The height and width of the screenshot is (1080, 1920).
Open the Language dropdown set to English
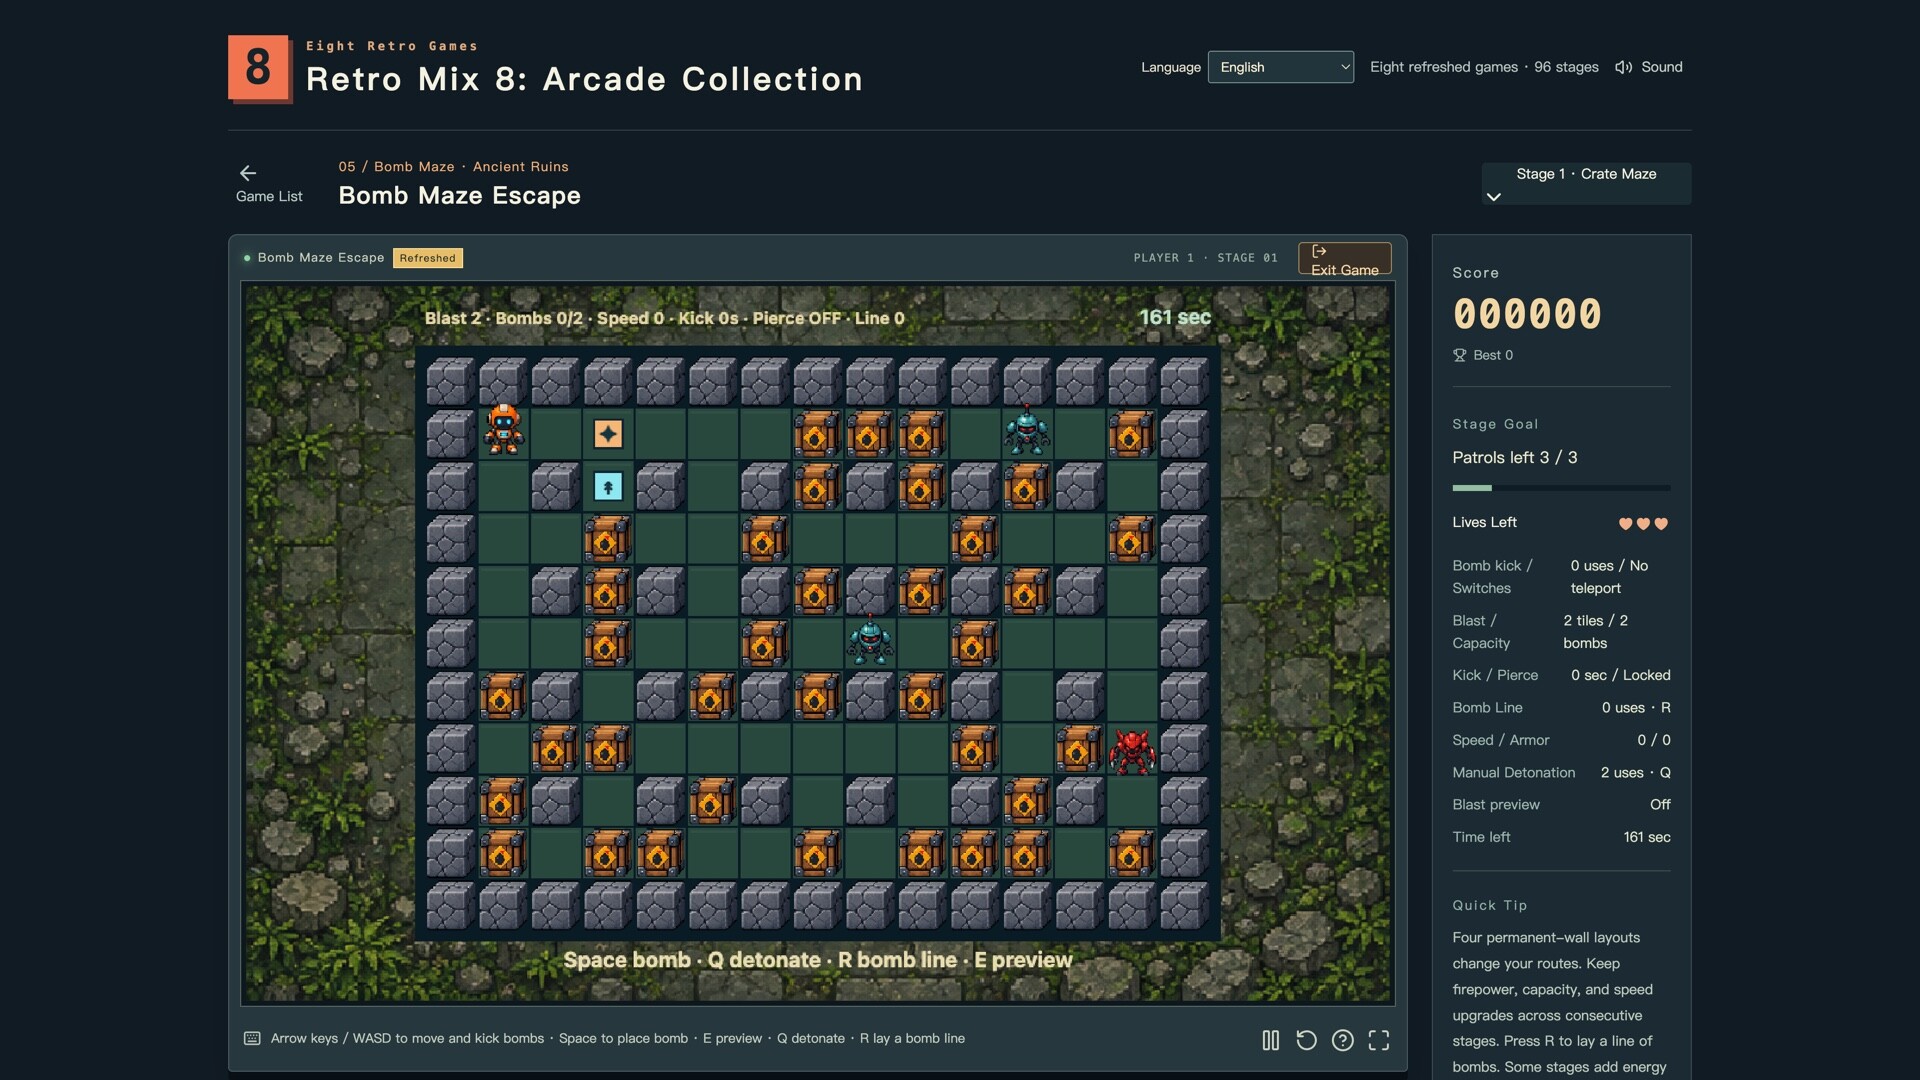pos(1280,67)
